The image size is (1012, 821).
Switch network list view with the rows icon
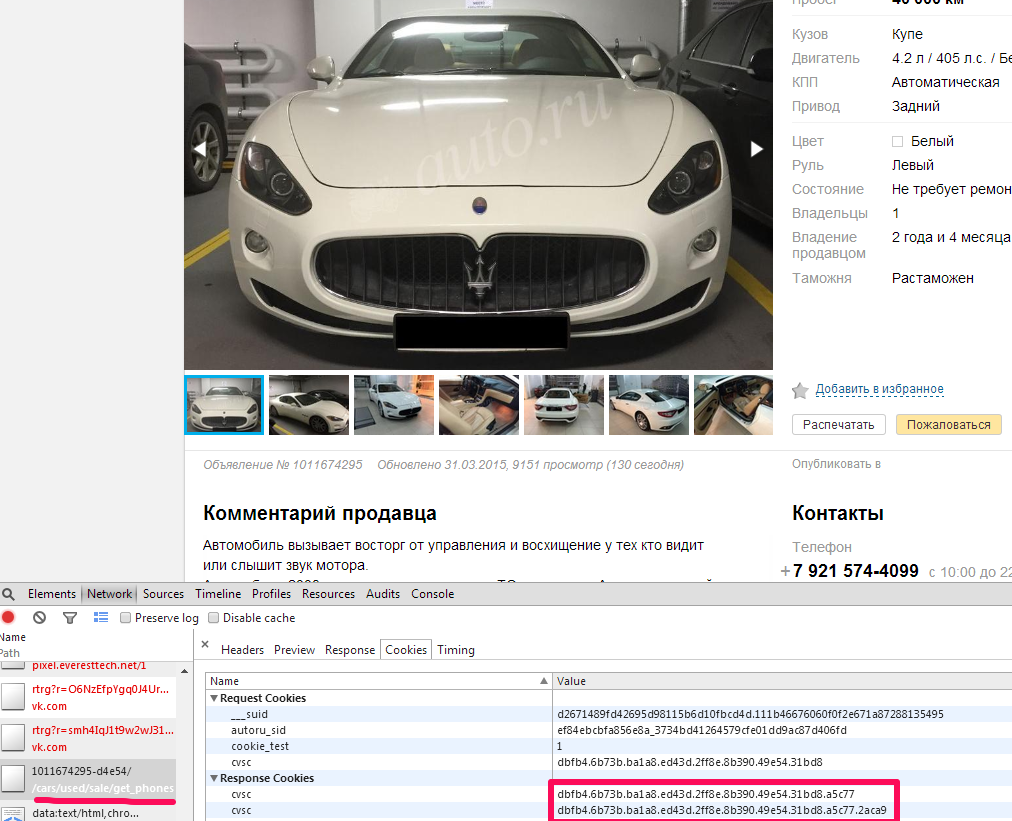(x=101, y=617)
